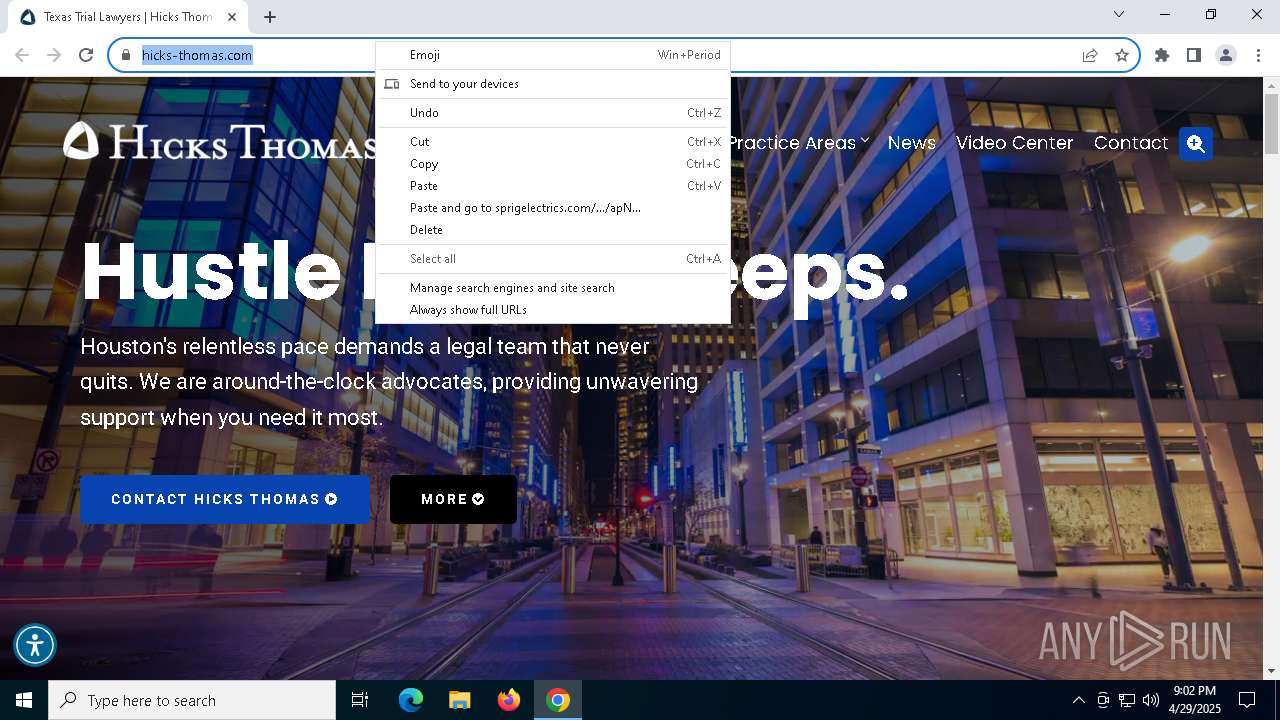Open the tab search chevron
This screenshot has width=1280, height=720.
click(x=1119, y=14)
